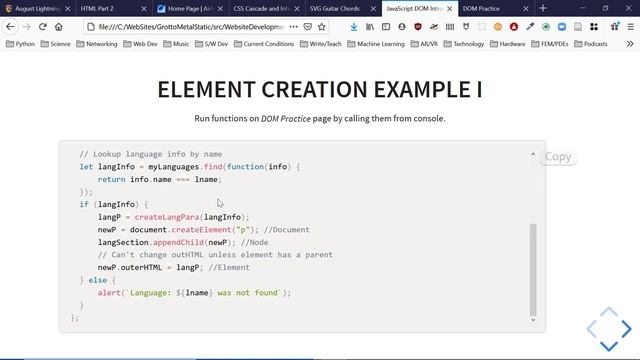Click the code block vertical scrollbar thumb

coord(533,270)
